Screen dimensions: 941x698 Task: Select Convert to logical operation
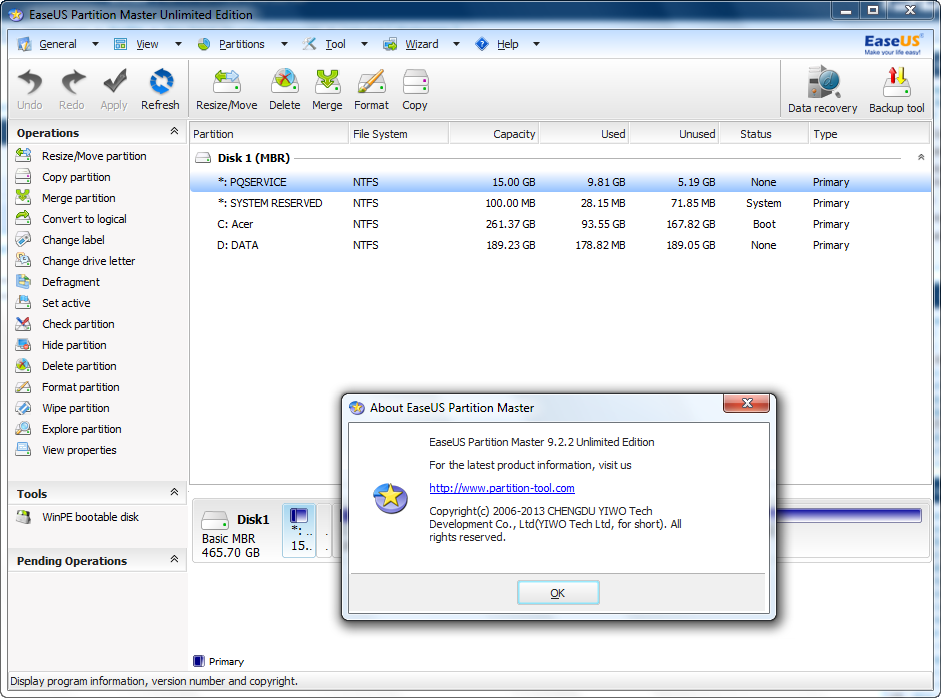84,219
